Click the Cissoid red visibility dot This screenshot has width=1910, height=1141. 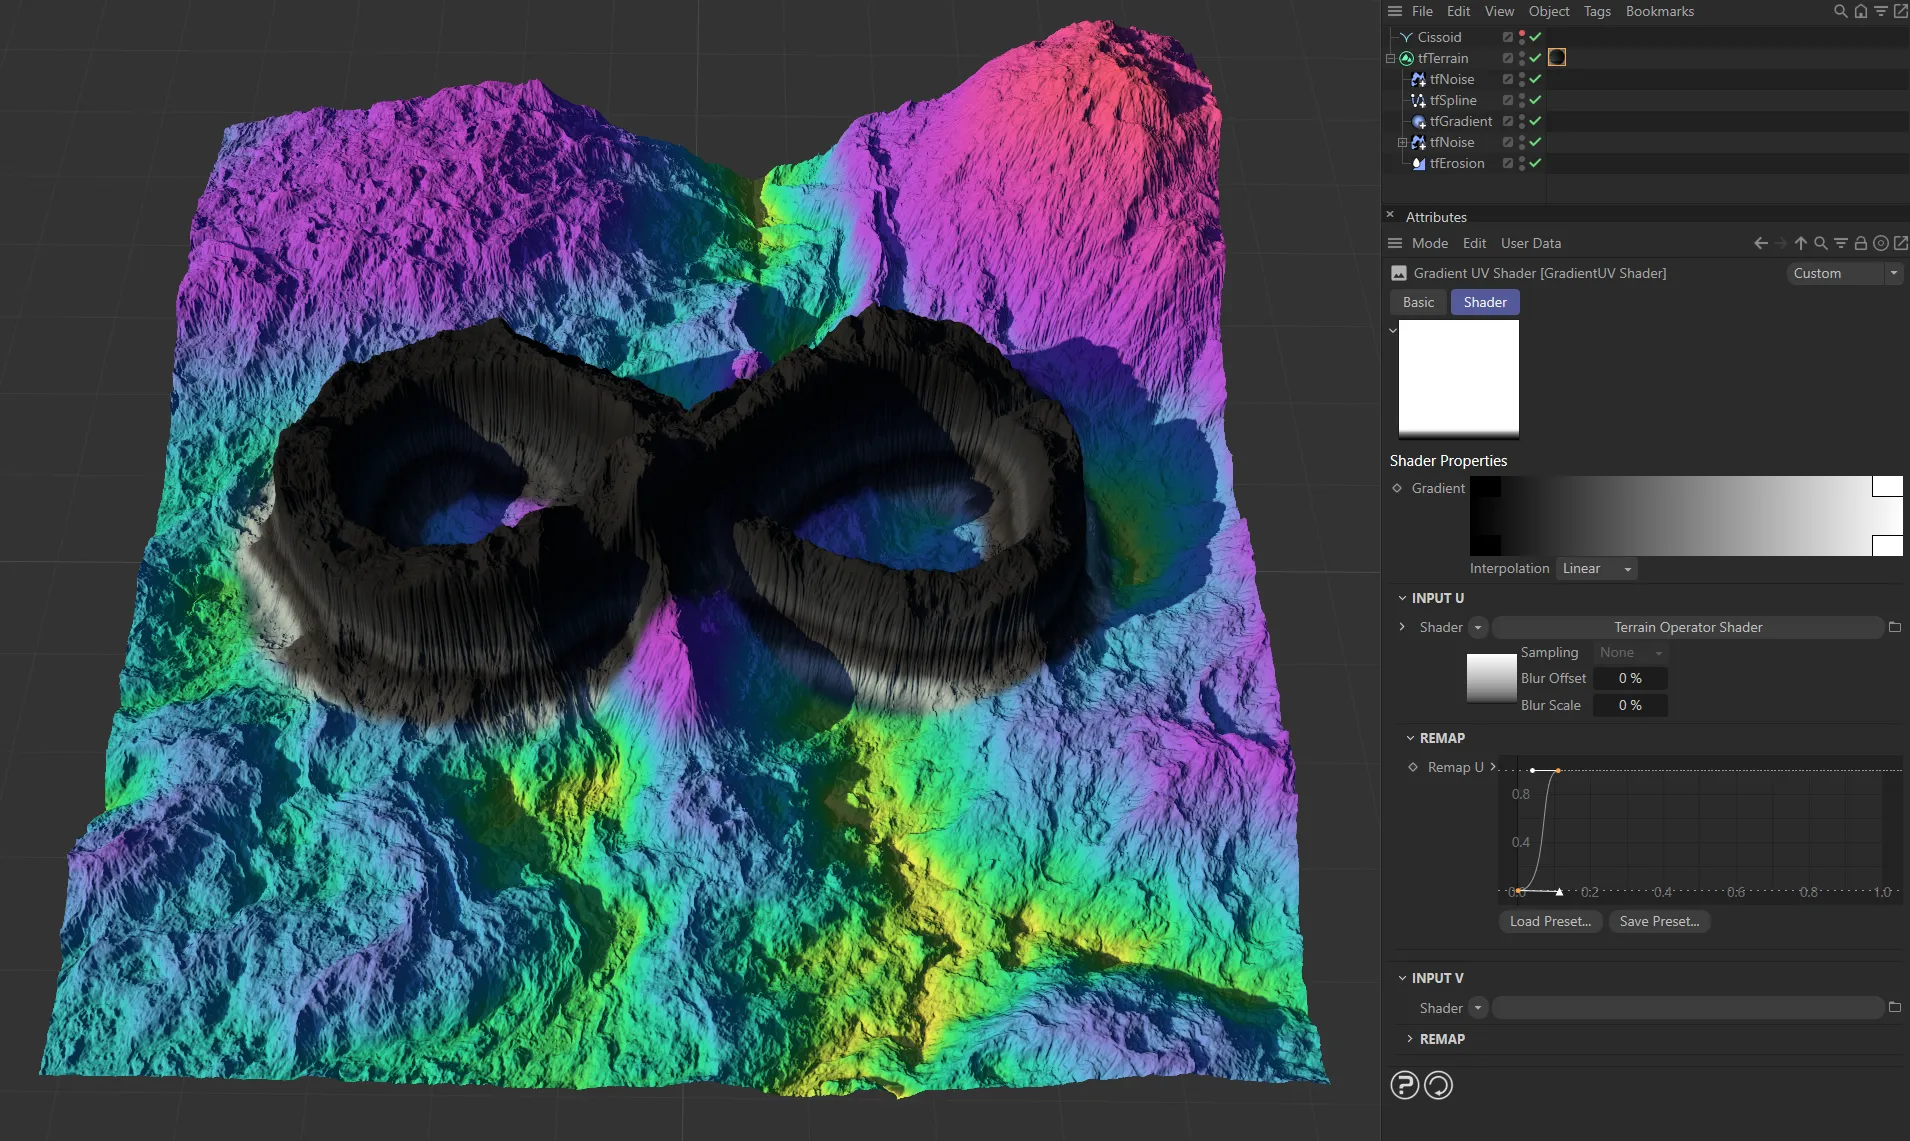point(1522,33)
